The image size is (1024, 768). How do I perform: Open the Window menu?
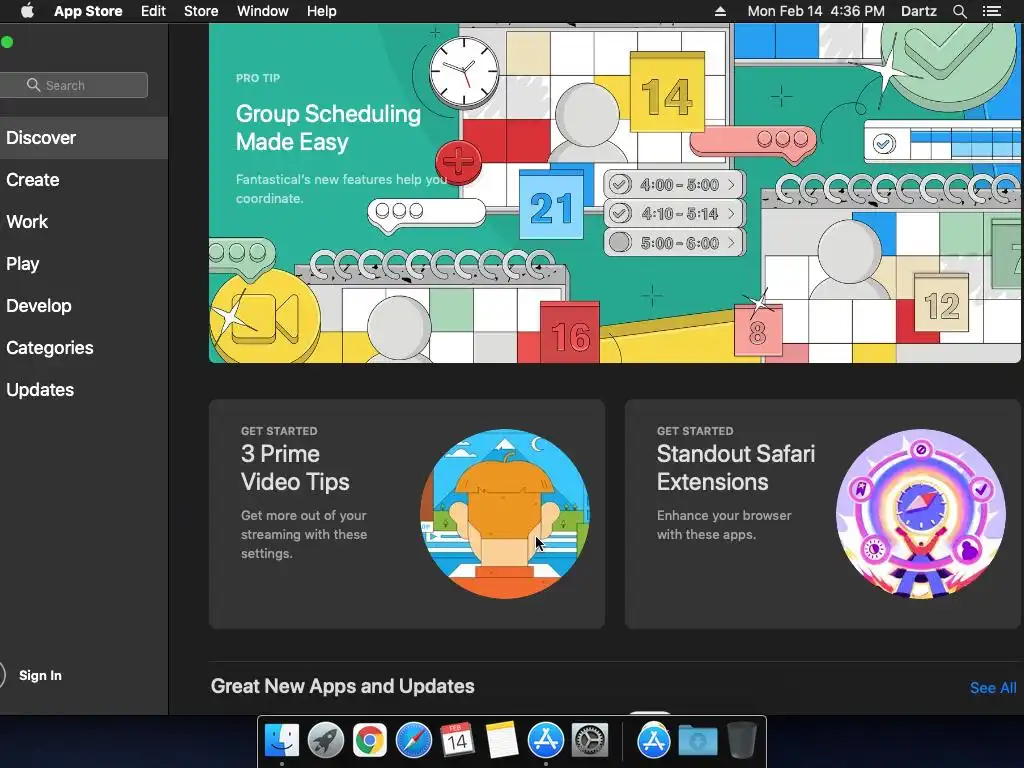[263, 11]
